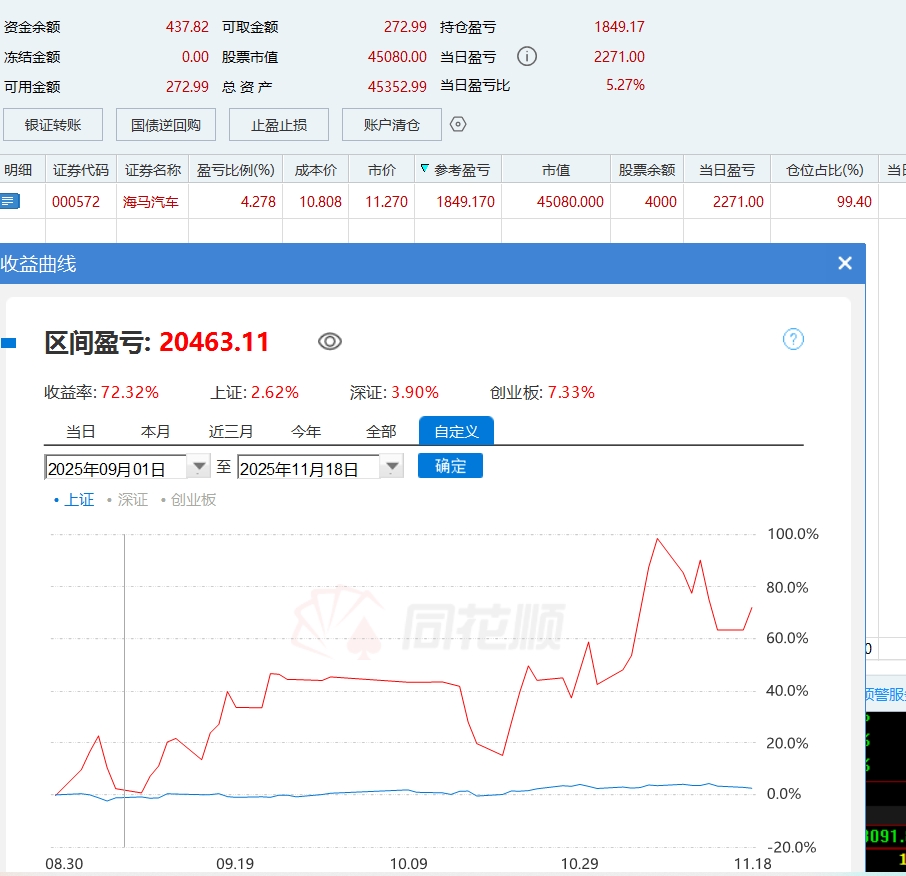
Task: Open the detail icon for row 000572
Action: click(10, 201)
